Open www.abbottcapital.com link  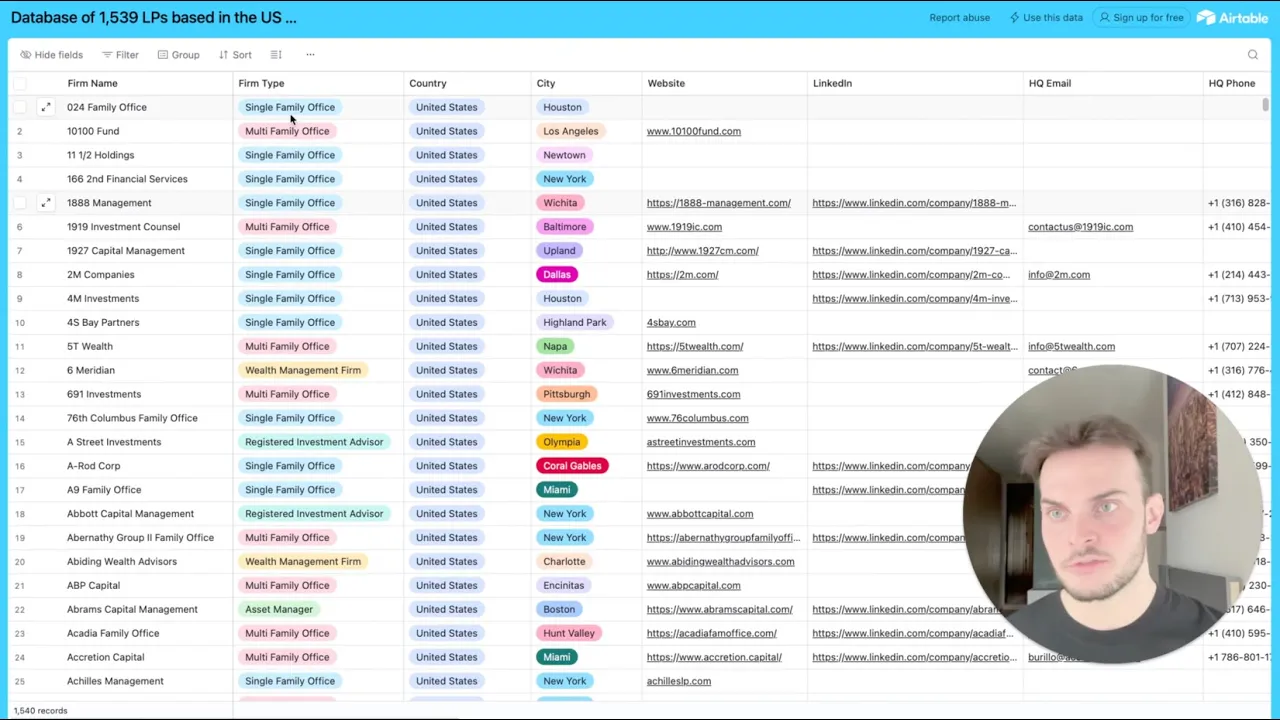700,514
